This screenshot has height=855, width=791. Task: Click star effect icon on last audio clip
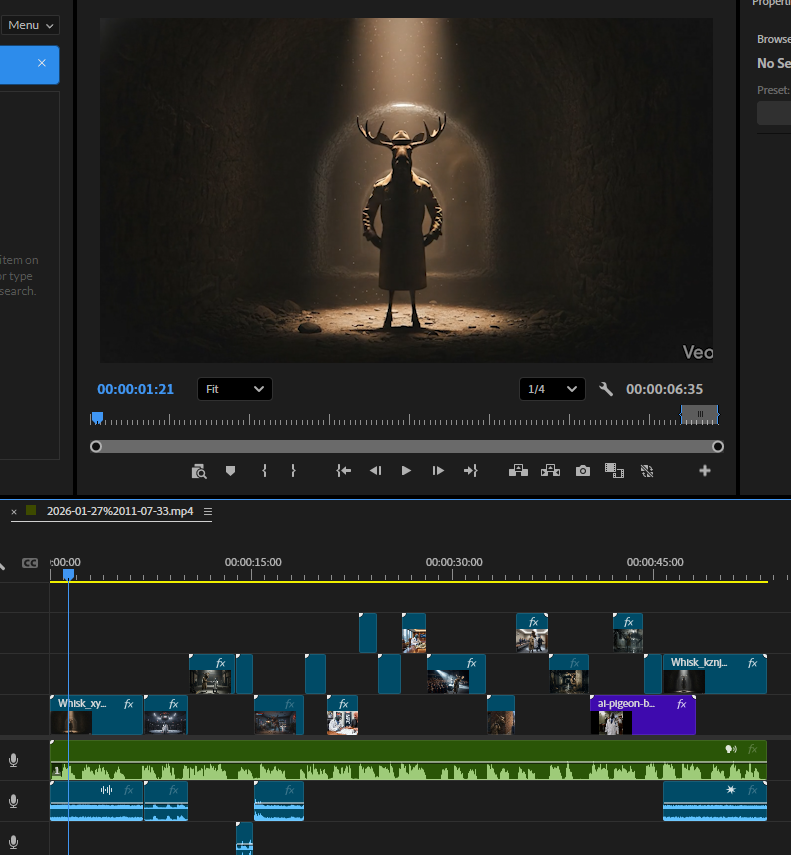pyautogui.click(x=731, y=790)
